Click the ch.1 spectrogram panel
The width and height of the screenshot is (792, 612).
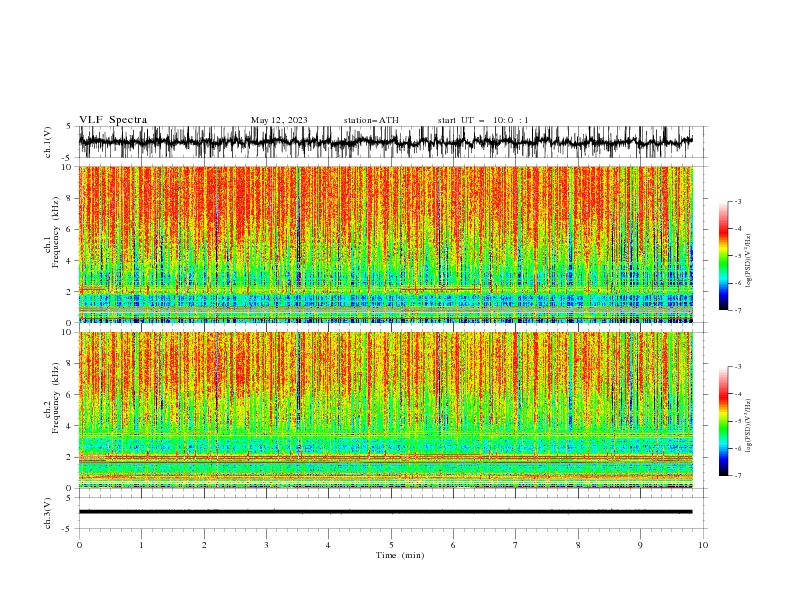[385, 244]
